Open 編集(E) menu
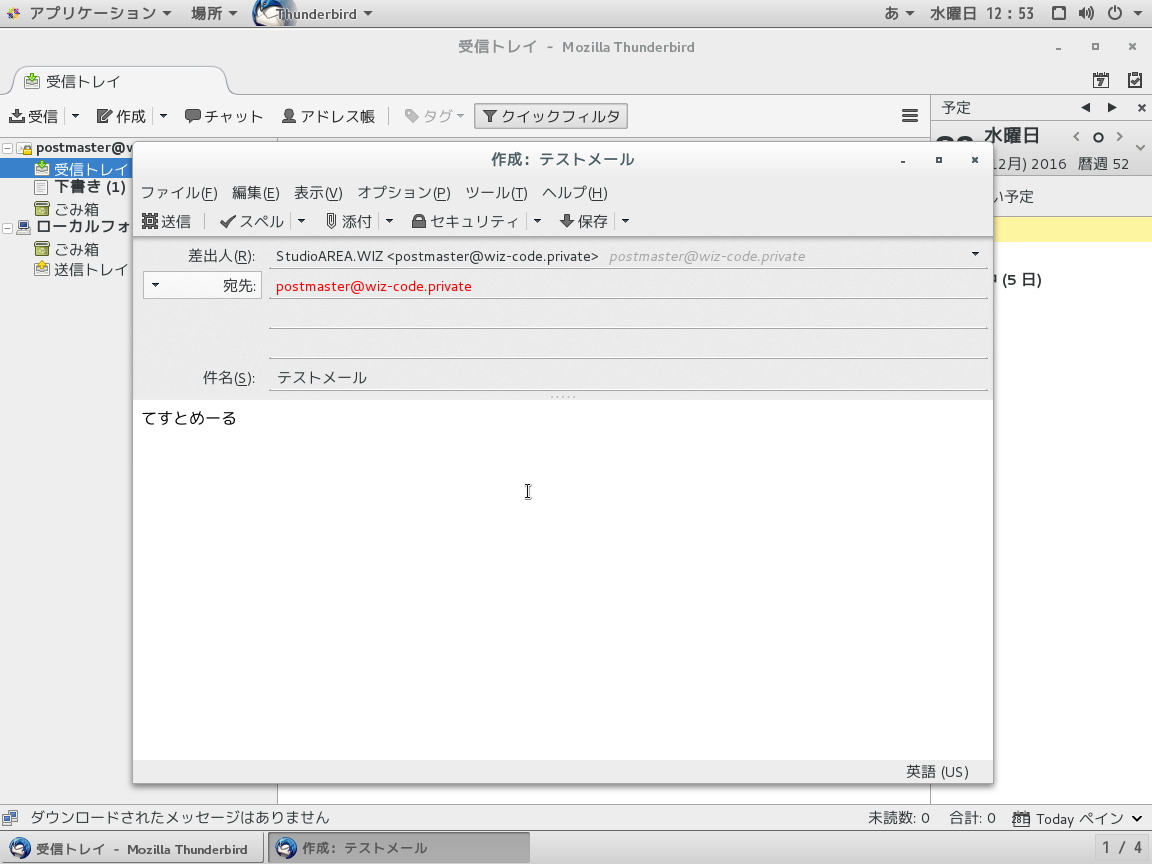 click(x=256, y=192)
